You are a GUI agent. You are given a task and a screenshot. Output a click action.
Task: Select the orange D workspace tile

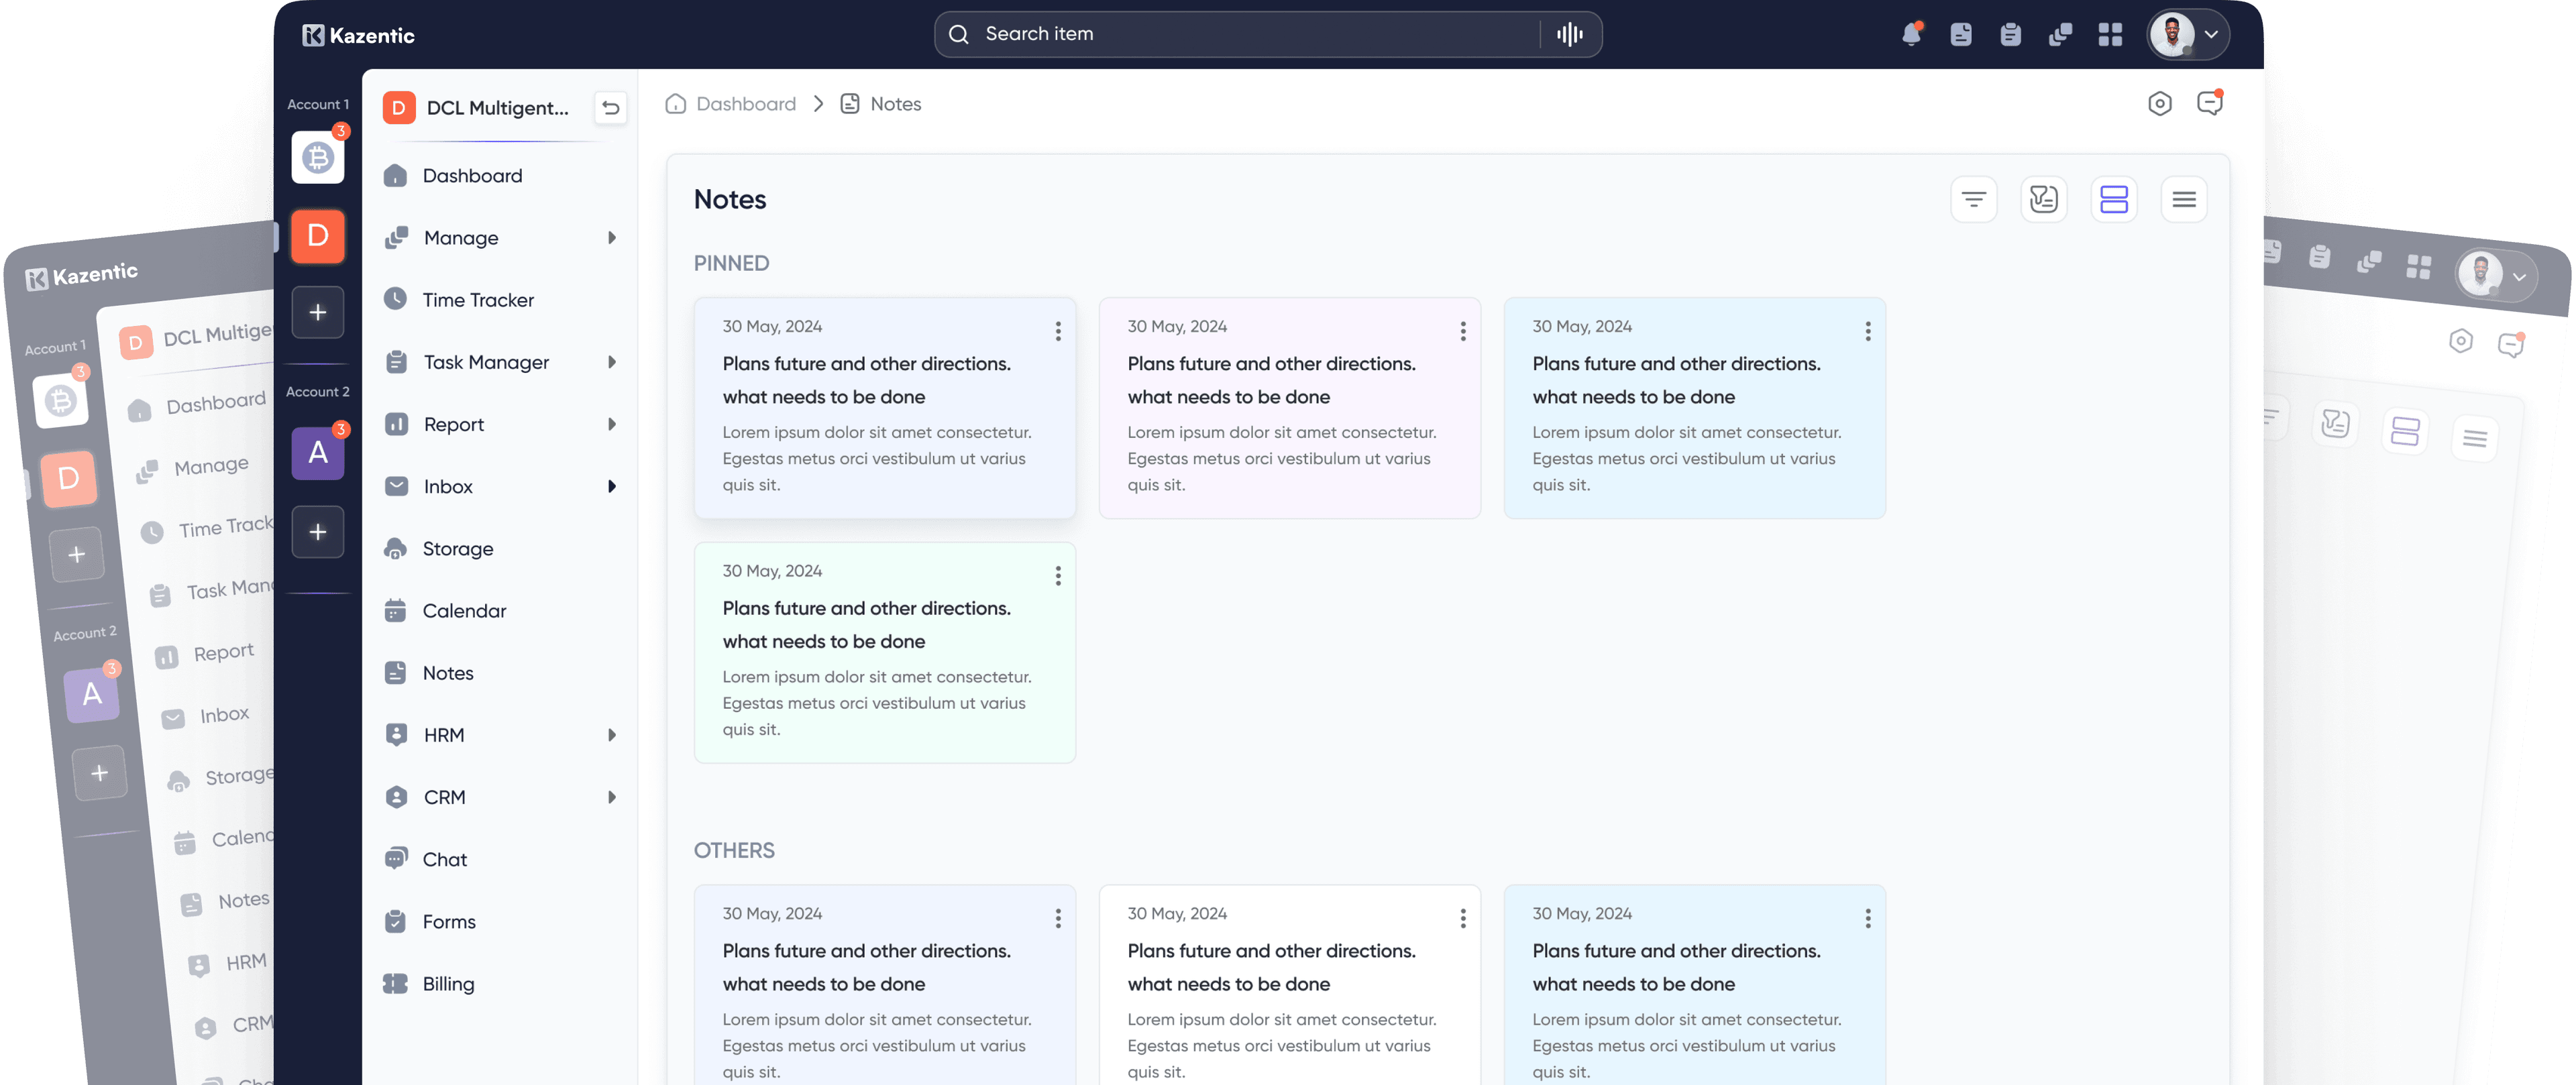[x=318, y=236]
